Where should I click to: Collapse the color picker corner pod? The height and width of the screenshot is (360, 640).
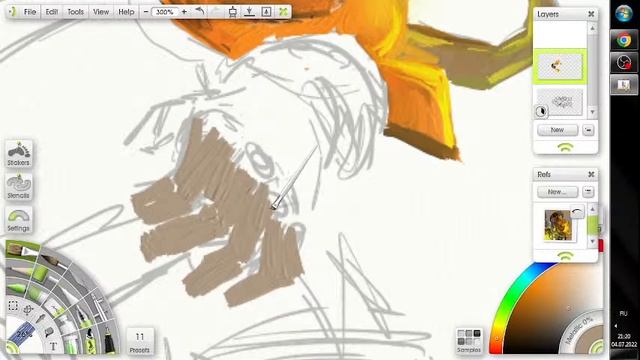click(597, 348)
